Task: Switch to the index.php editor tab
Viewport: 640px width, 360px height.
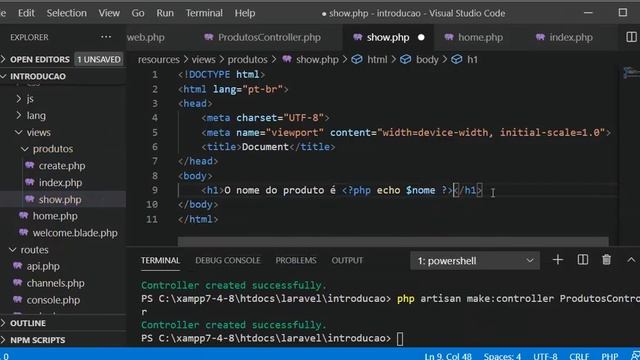Action: pos(571,37)
